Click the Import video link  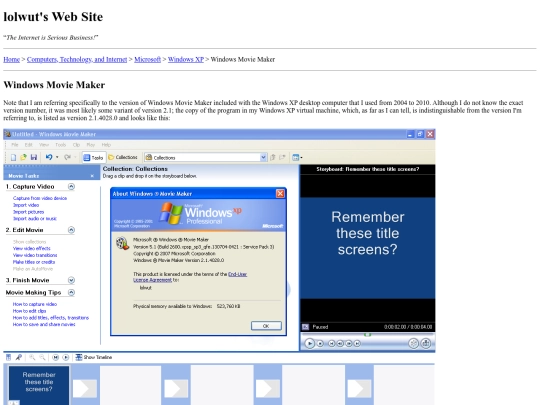pos(26,205)
